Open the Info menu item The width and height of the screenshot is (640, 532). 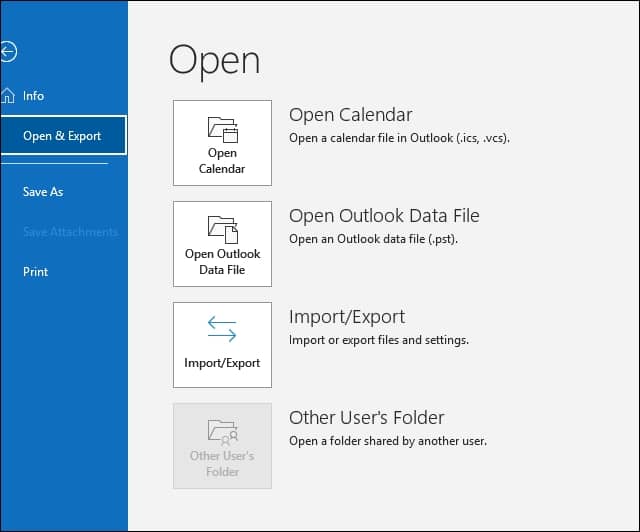tap(33, 96)
